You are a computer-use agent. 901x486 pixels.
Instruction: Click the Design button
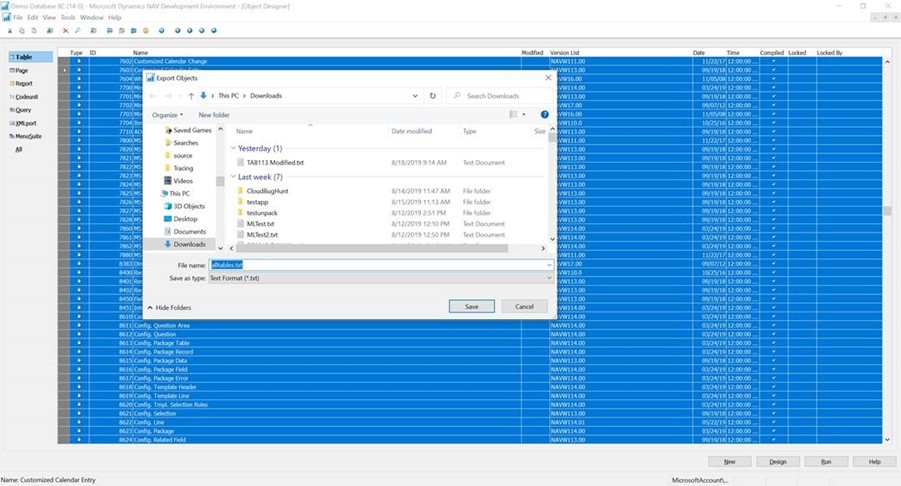(778, 461)
